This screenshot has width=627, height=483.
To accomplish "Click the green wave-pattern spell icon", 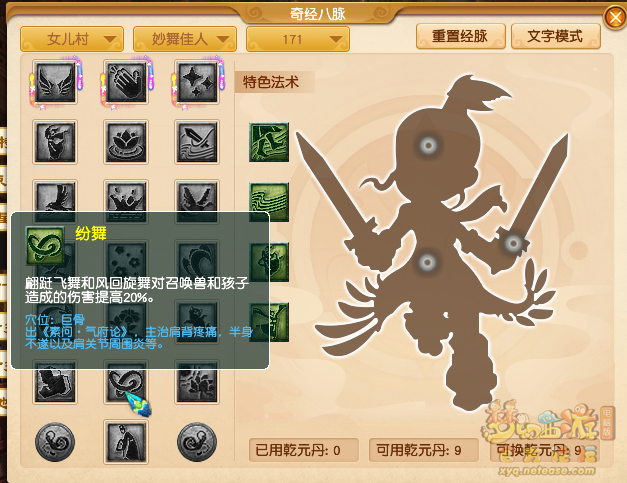I will (269, 202).
